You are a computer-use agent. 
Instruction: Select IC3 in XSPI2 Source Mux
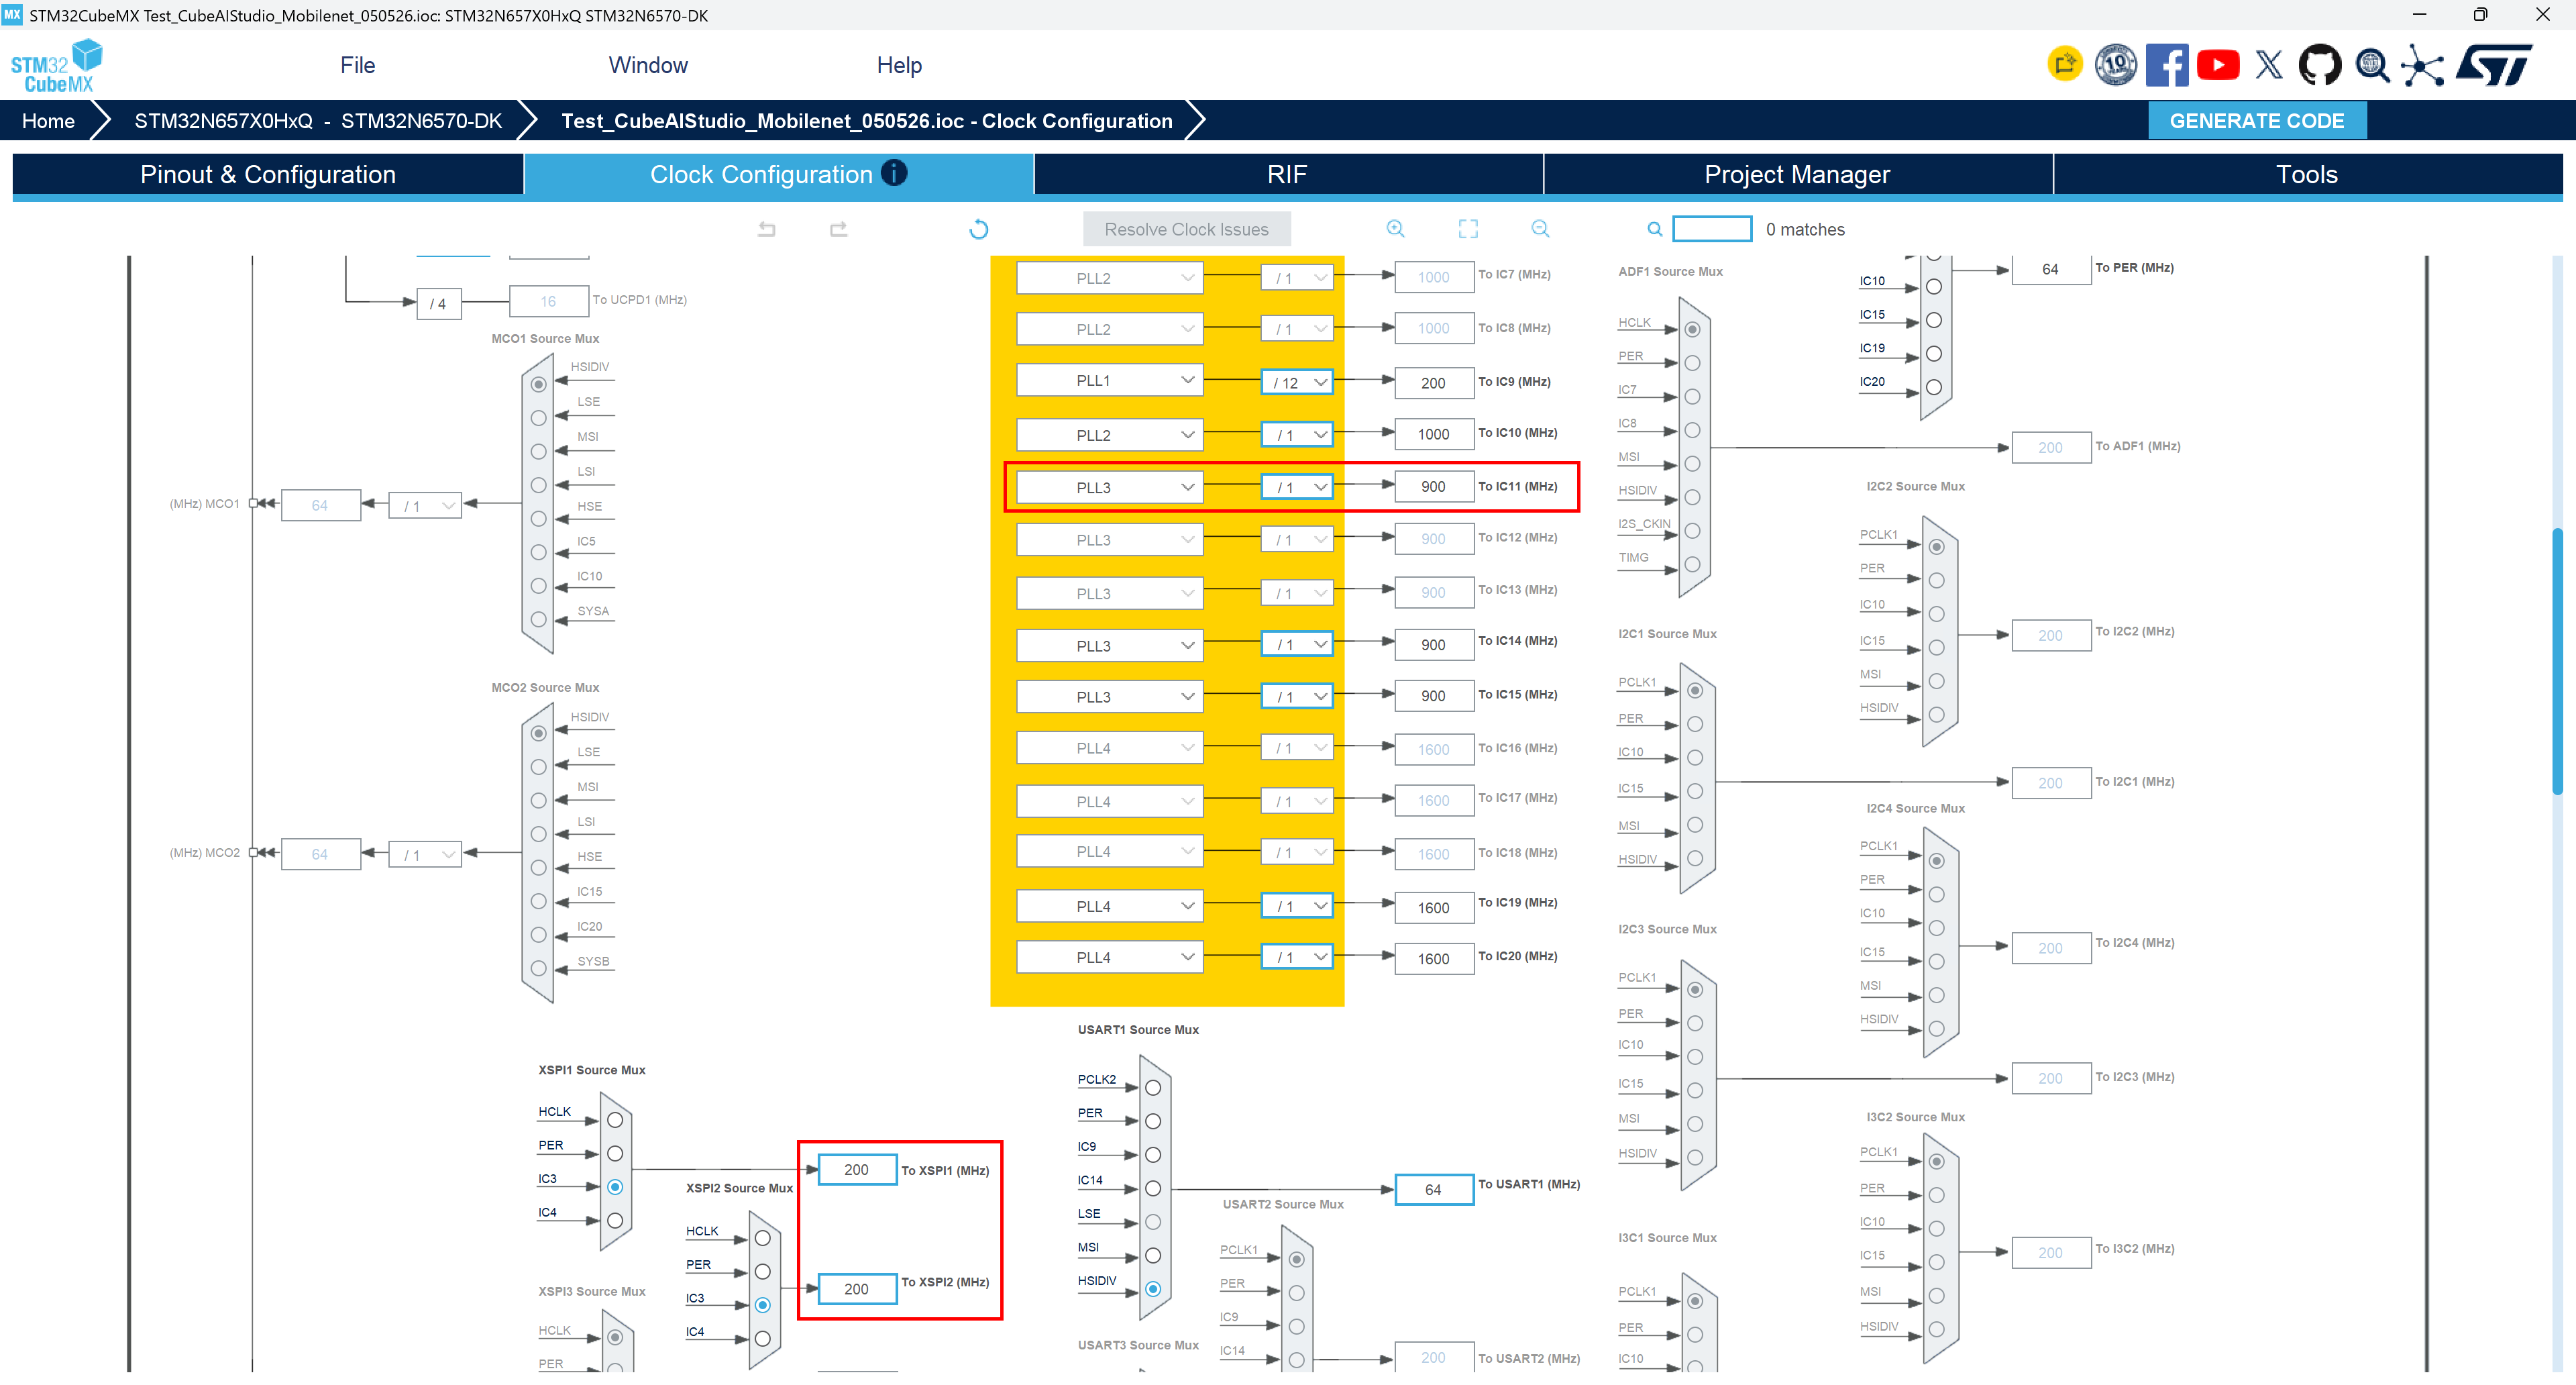(x=763, y=1305)
